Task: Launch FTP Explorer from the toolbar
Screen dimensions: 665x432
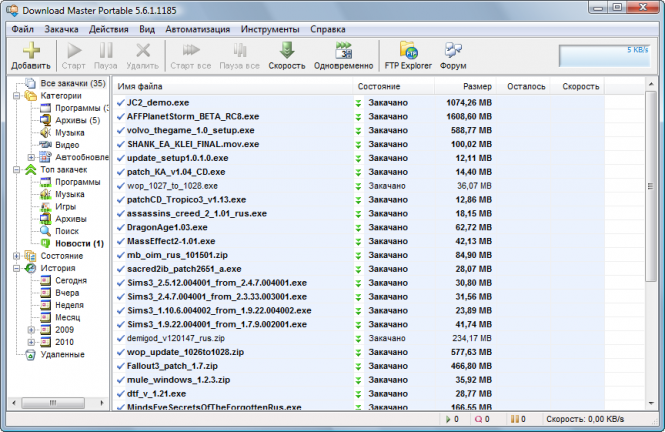Action: (x=408, y=50)
